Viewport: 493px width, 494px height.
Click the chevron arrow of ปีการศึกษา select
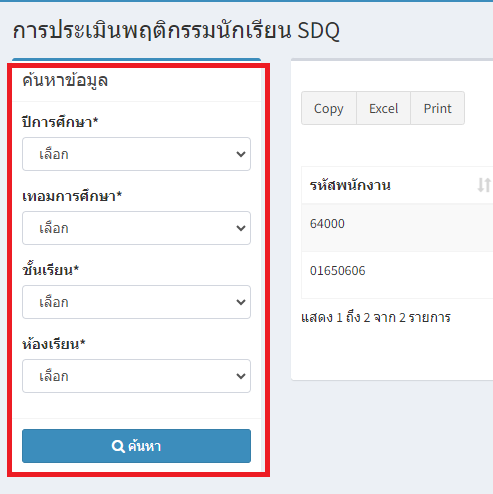(x=241, y=154)
